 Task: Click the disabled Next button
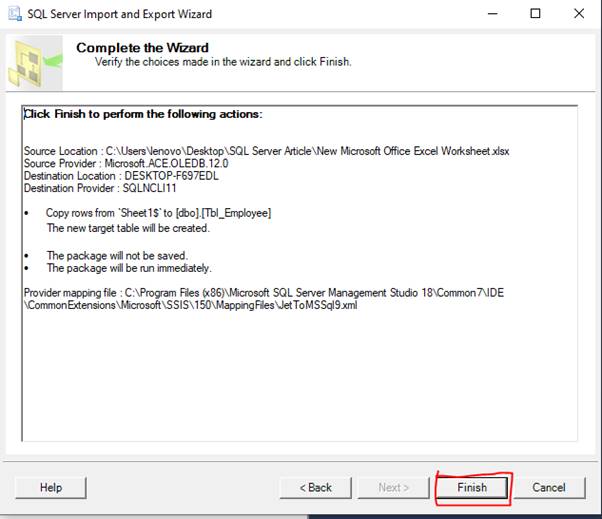394,488
